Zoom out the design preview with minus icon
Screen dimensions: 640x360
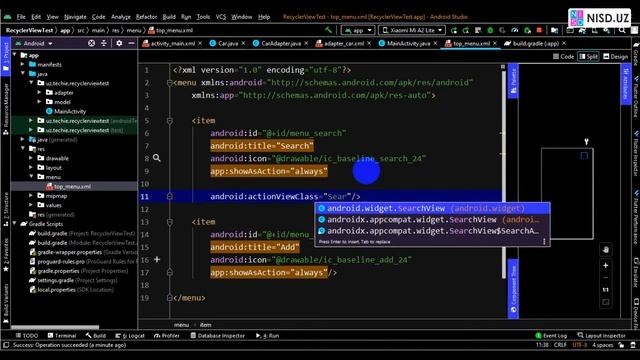click(606, 278)
